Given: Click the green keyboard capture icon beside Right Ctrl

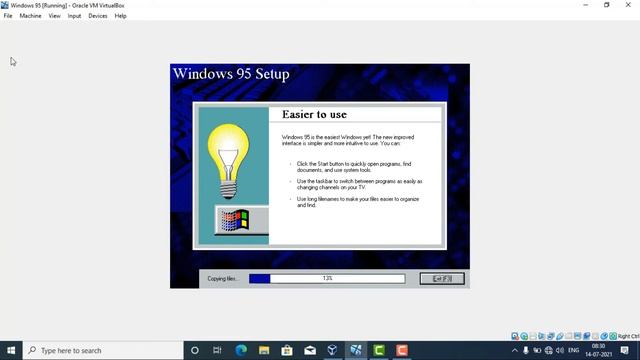Looking at the screenshot, I should (613, 336).
